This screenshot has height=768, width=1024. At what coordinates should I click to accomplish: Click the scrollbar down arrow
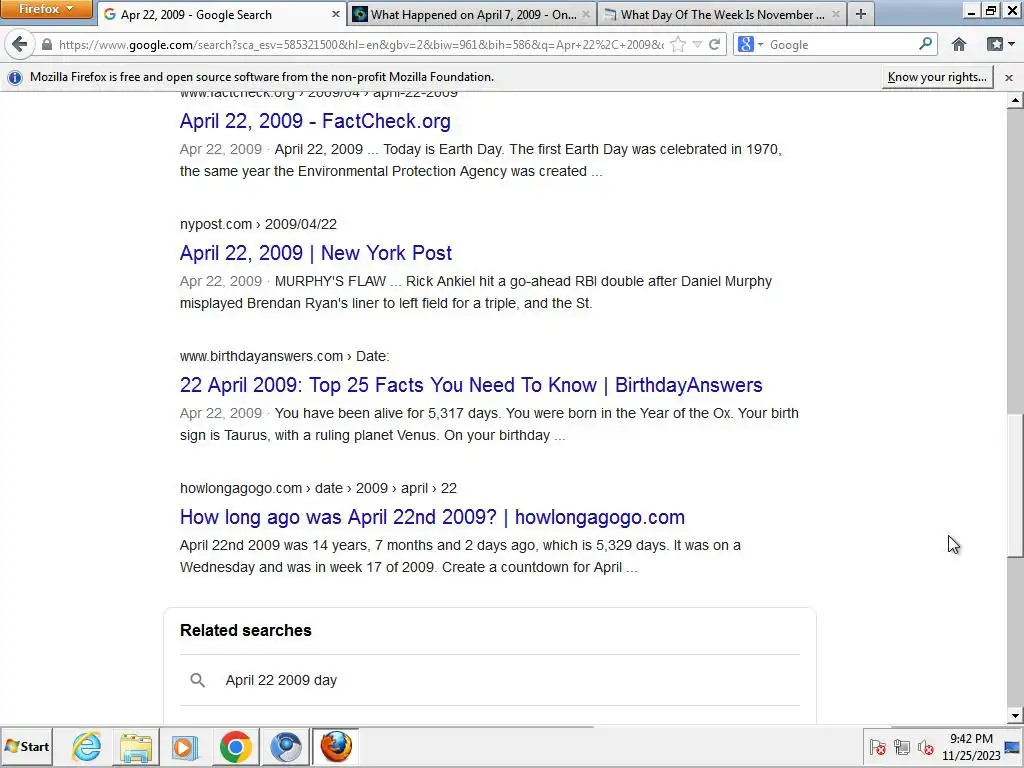coord(1015,715)
